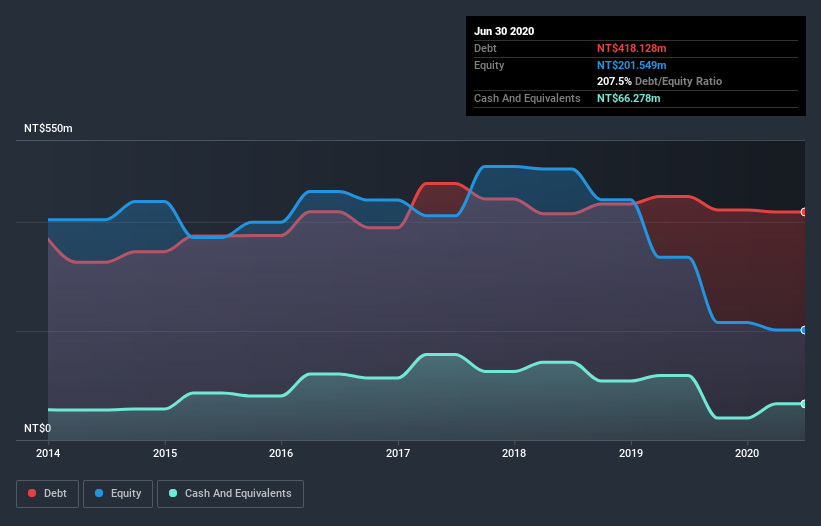Click the 2019 x-axis label
821x526 pixels.
(631, 453)
